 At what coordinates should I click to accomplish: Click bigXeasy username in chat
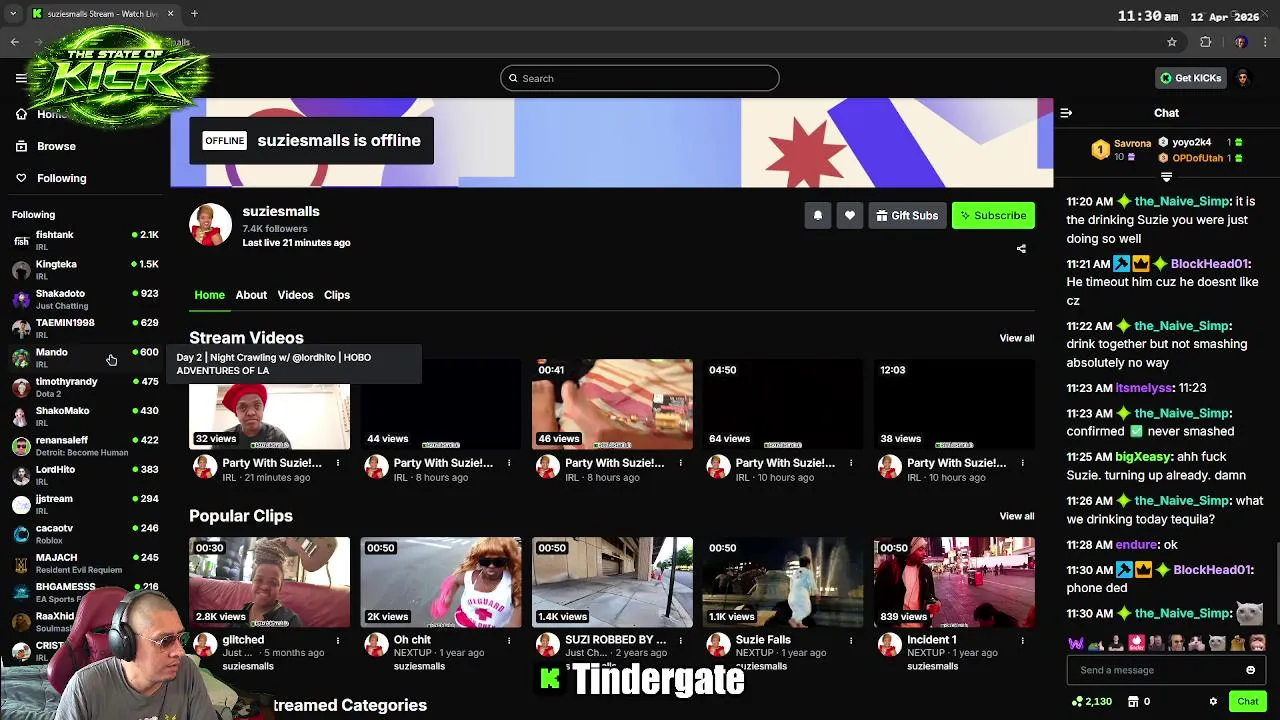(x=1143, y=457)
